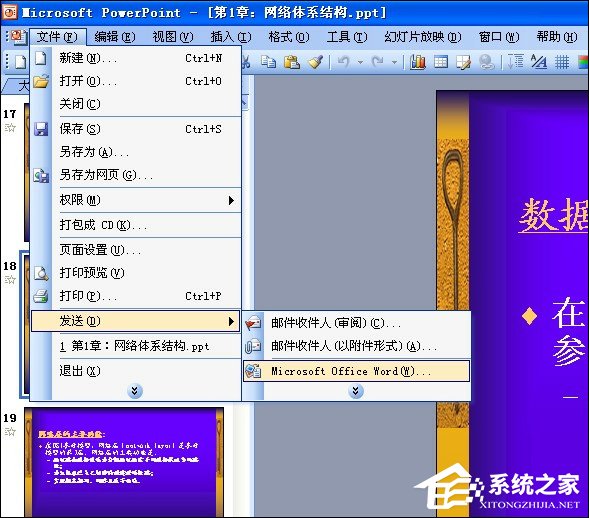Expand the Send To submenu double chevron
This screenshot has height=518, width=589.
coord(356,391)
